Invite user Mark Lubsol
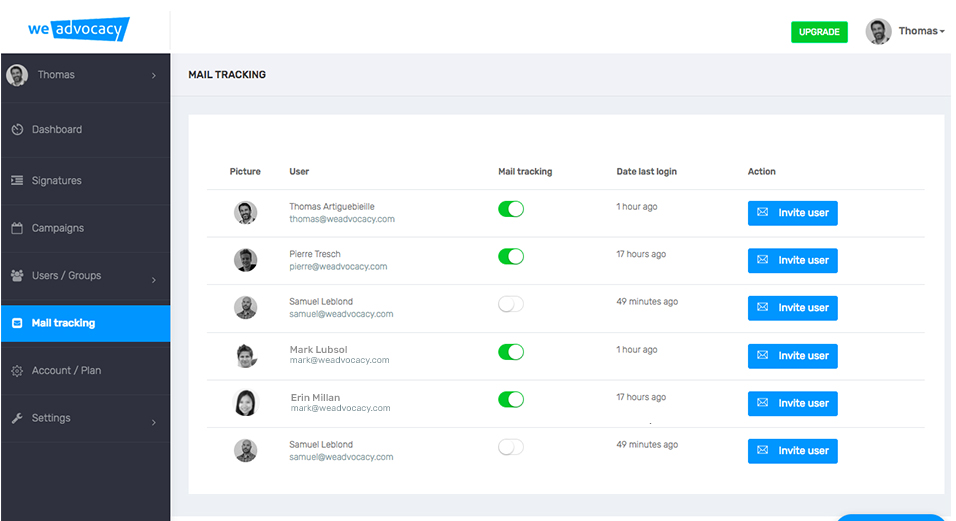Viewport: 956px width, 521px height. click(793, 356)
